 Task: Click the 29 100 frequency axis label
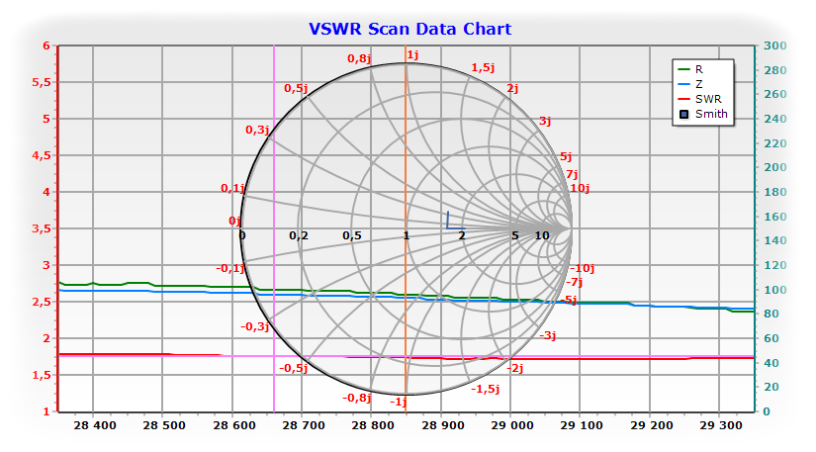[581, 425]
